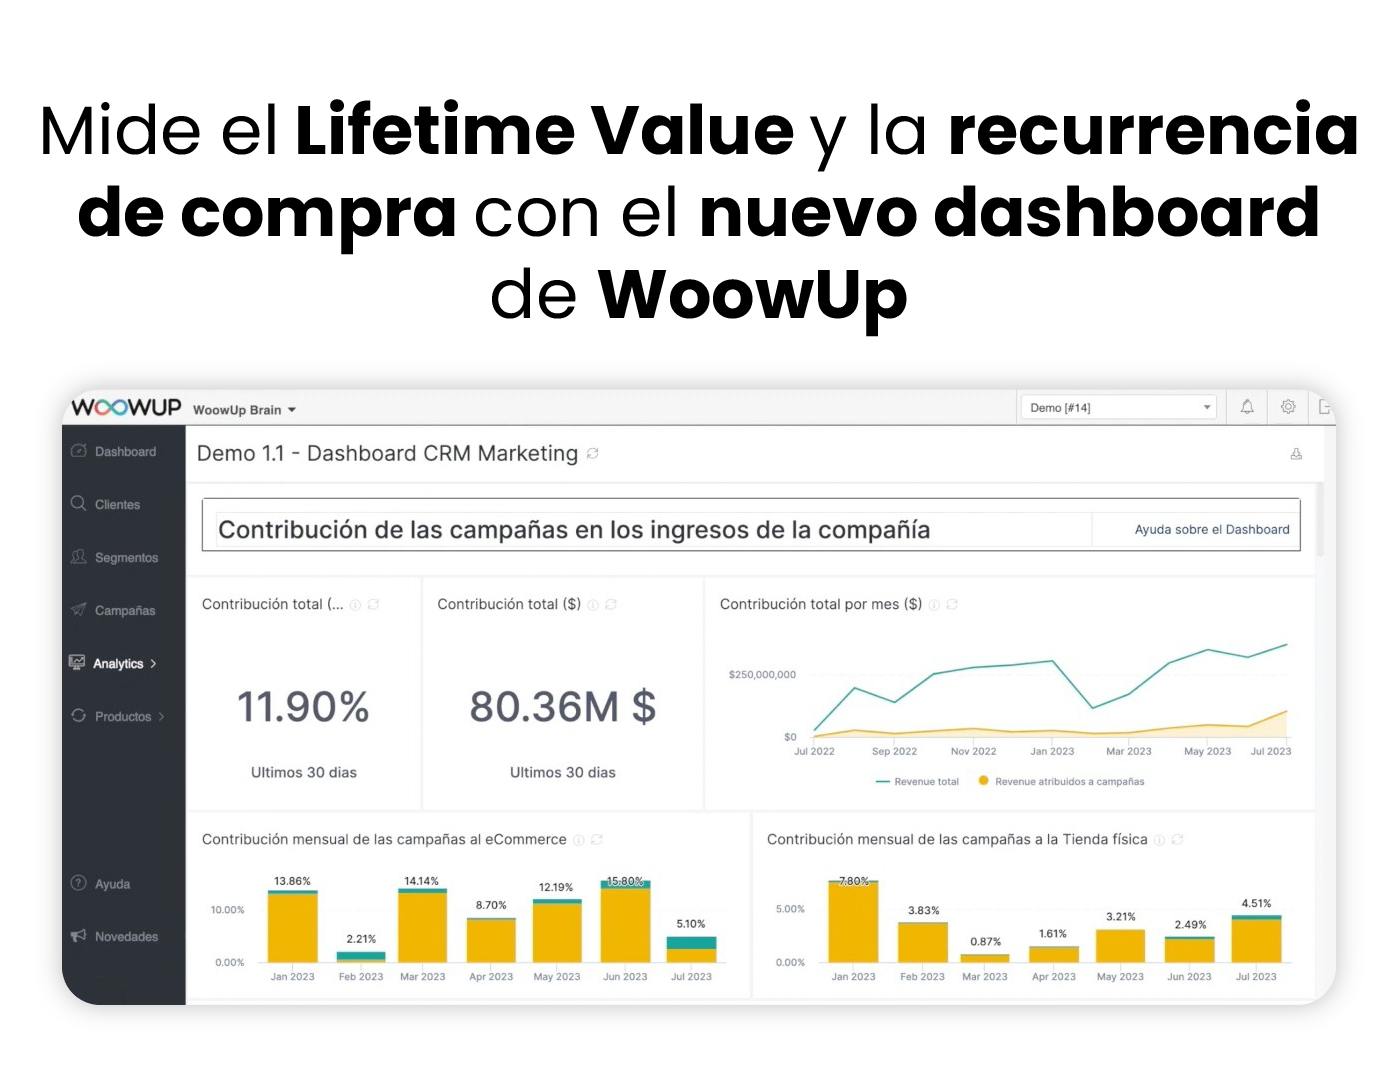The height and width of the screenshot is (1069, 1398).
Task: Click info icon on eCommerce contribution chart
Action: coord(579,840)
